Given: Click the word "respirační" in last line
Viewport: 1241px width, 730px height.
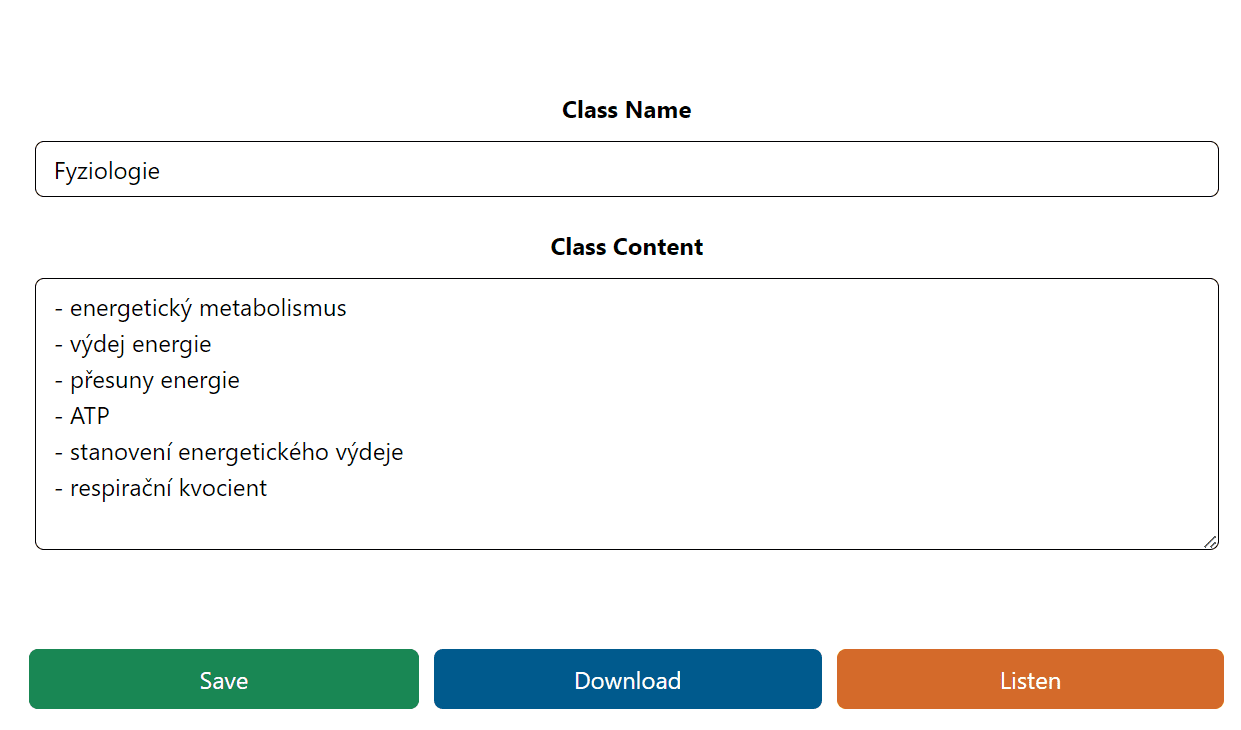Looking at the screenshot, I should pos(118,489).
